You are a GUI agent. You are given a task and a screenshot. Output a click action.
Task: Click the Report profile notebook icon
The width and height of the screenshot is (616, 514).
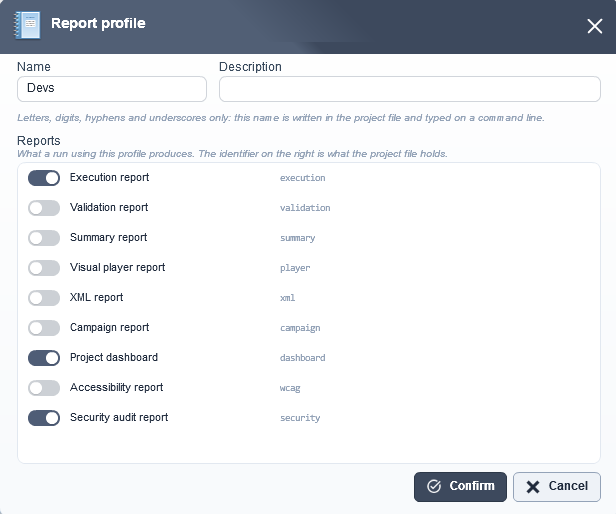[27, 25]
